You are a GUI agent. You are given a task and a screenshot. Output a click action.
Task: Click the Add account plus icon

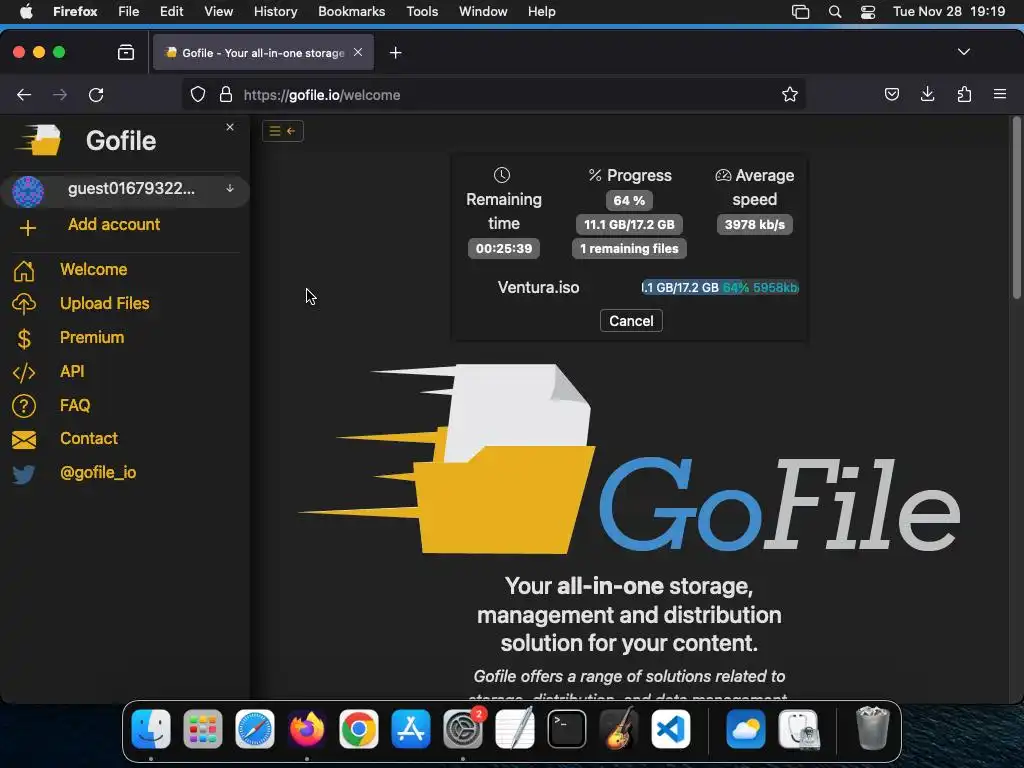(27, 228)
